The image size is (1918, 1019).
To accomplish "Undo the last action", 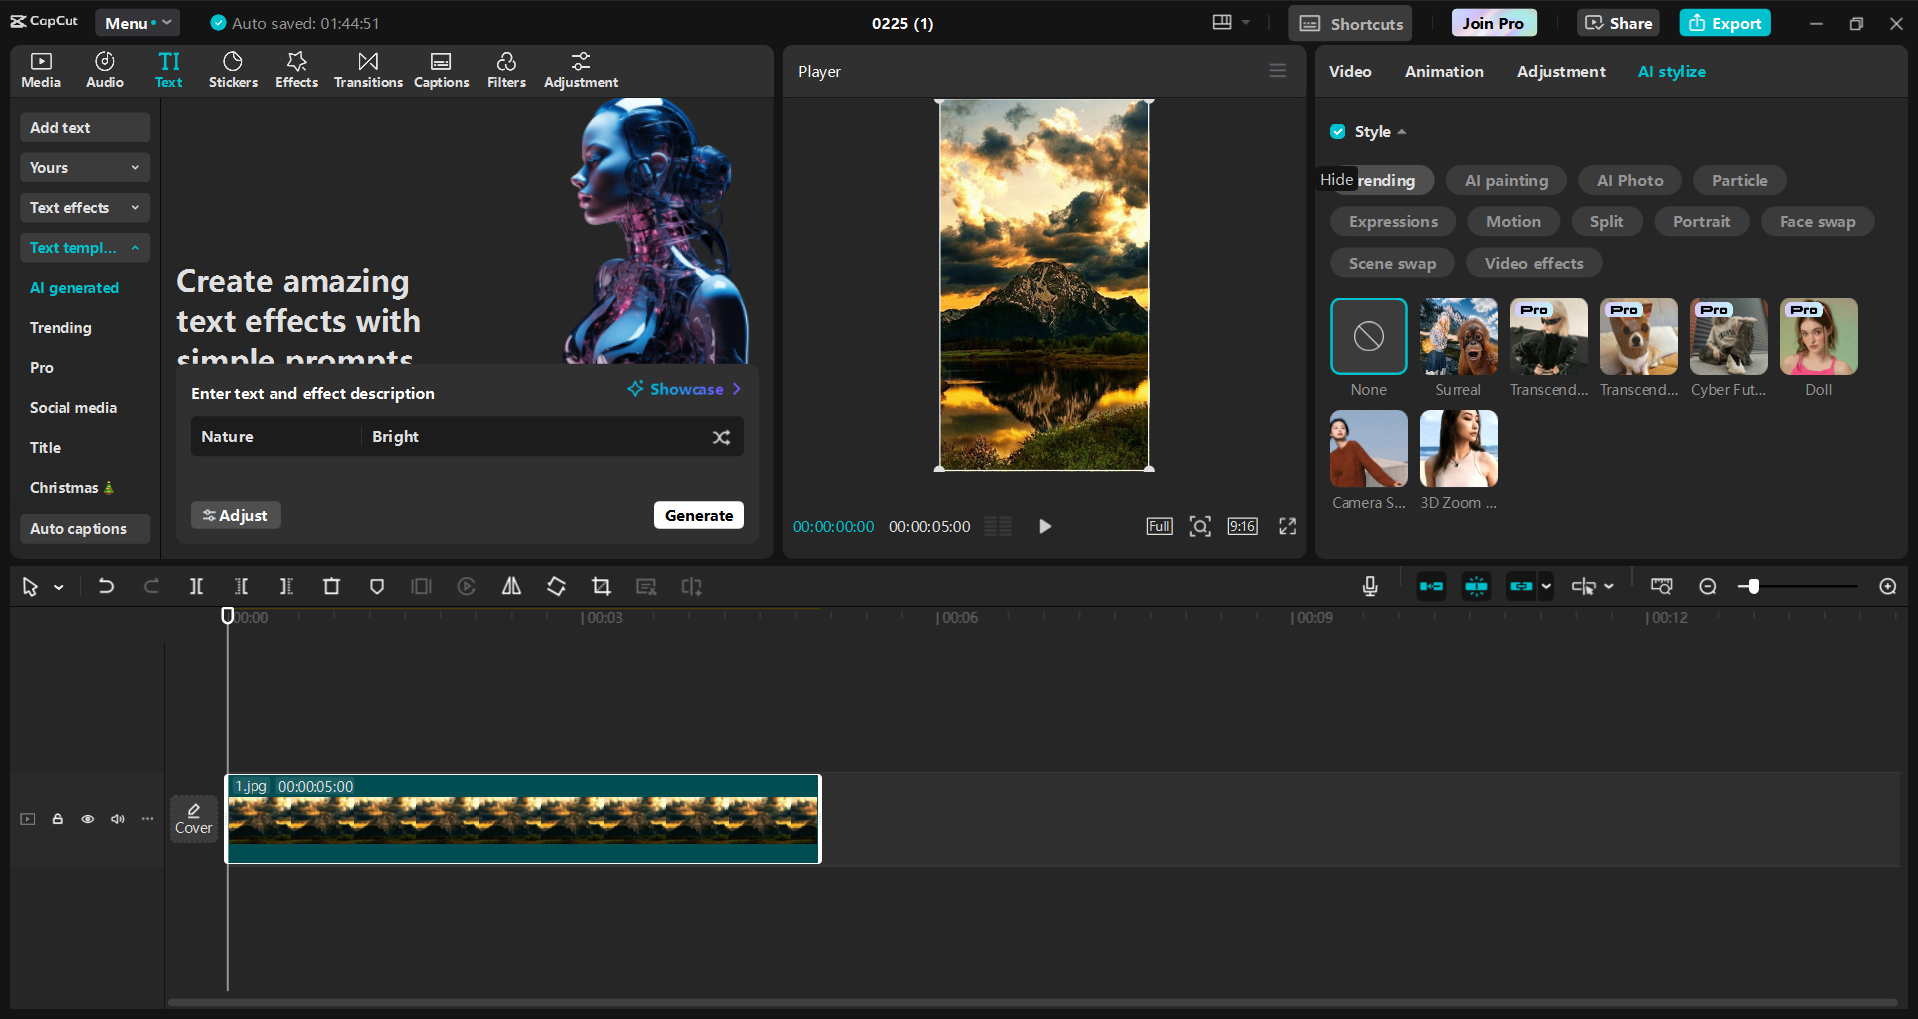I will (x=105, y=586).
